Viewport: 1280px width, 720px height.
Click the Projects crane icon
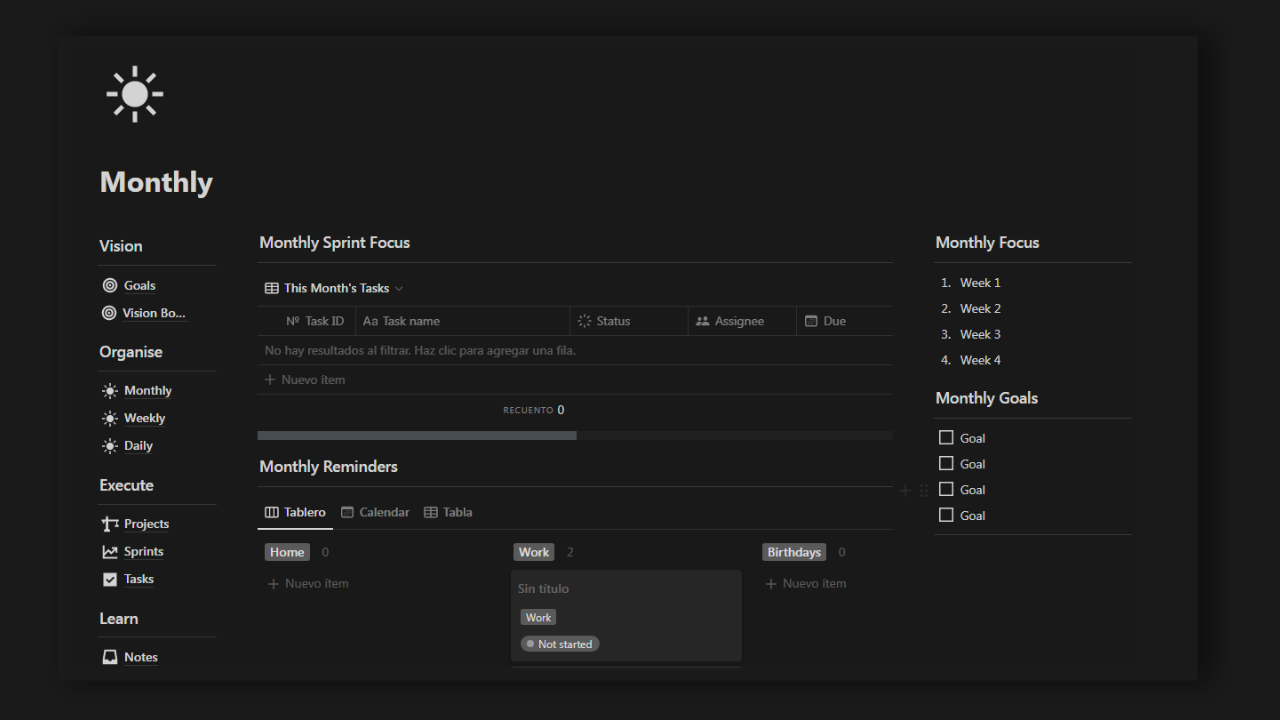click(x=110, y=524)
